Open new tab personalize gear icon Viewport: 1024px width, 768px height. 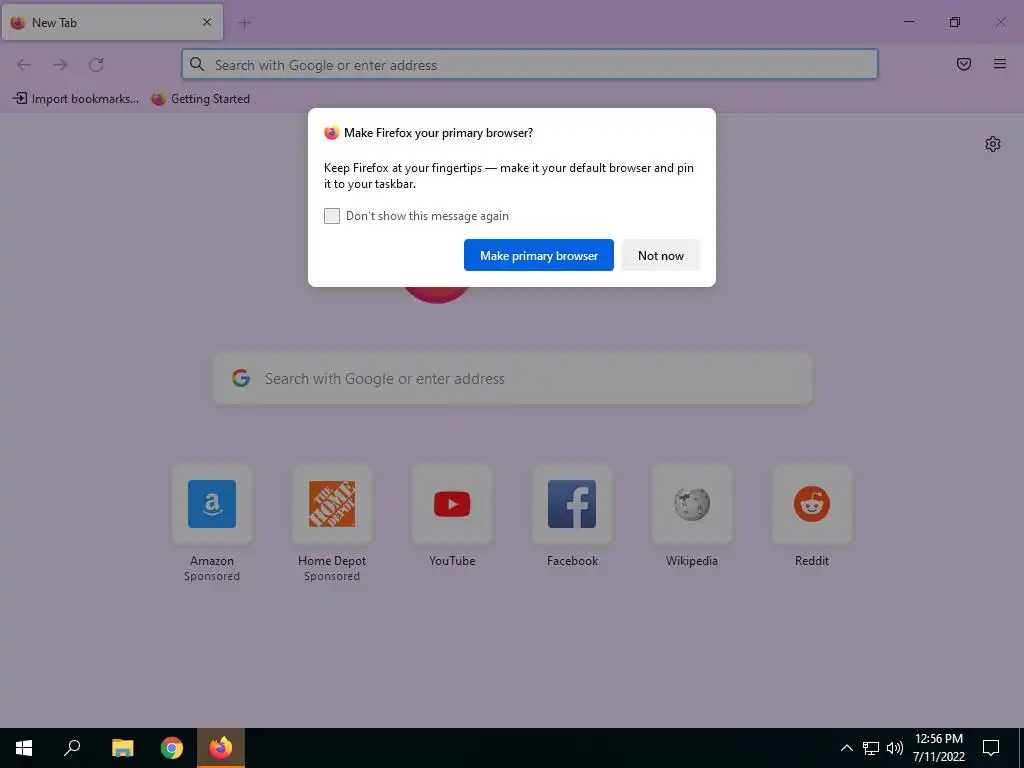click(993, 144)
